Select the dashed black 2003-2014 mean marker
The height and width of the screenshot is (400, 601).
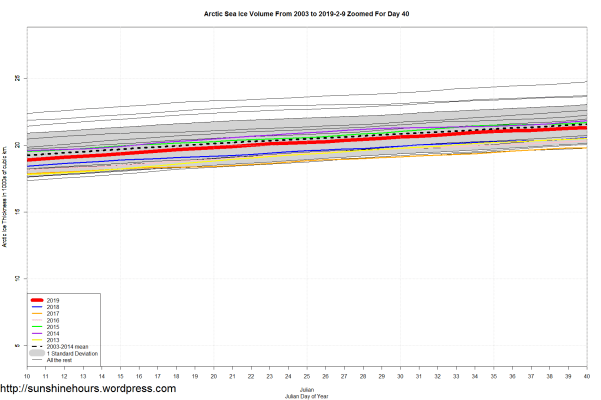(38, 347)
